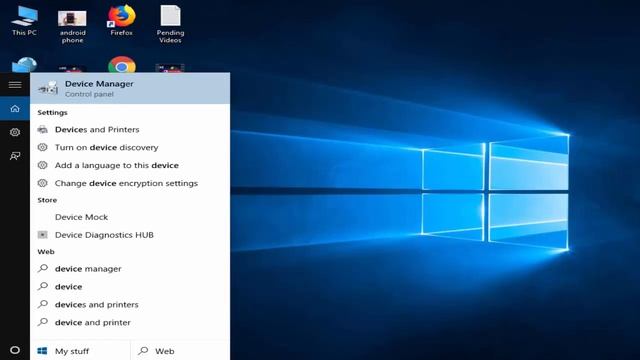Viewport: 640px width, 360px height.
Task: Click the Web section header
Action: coord(46,252)
